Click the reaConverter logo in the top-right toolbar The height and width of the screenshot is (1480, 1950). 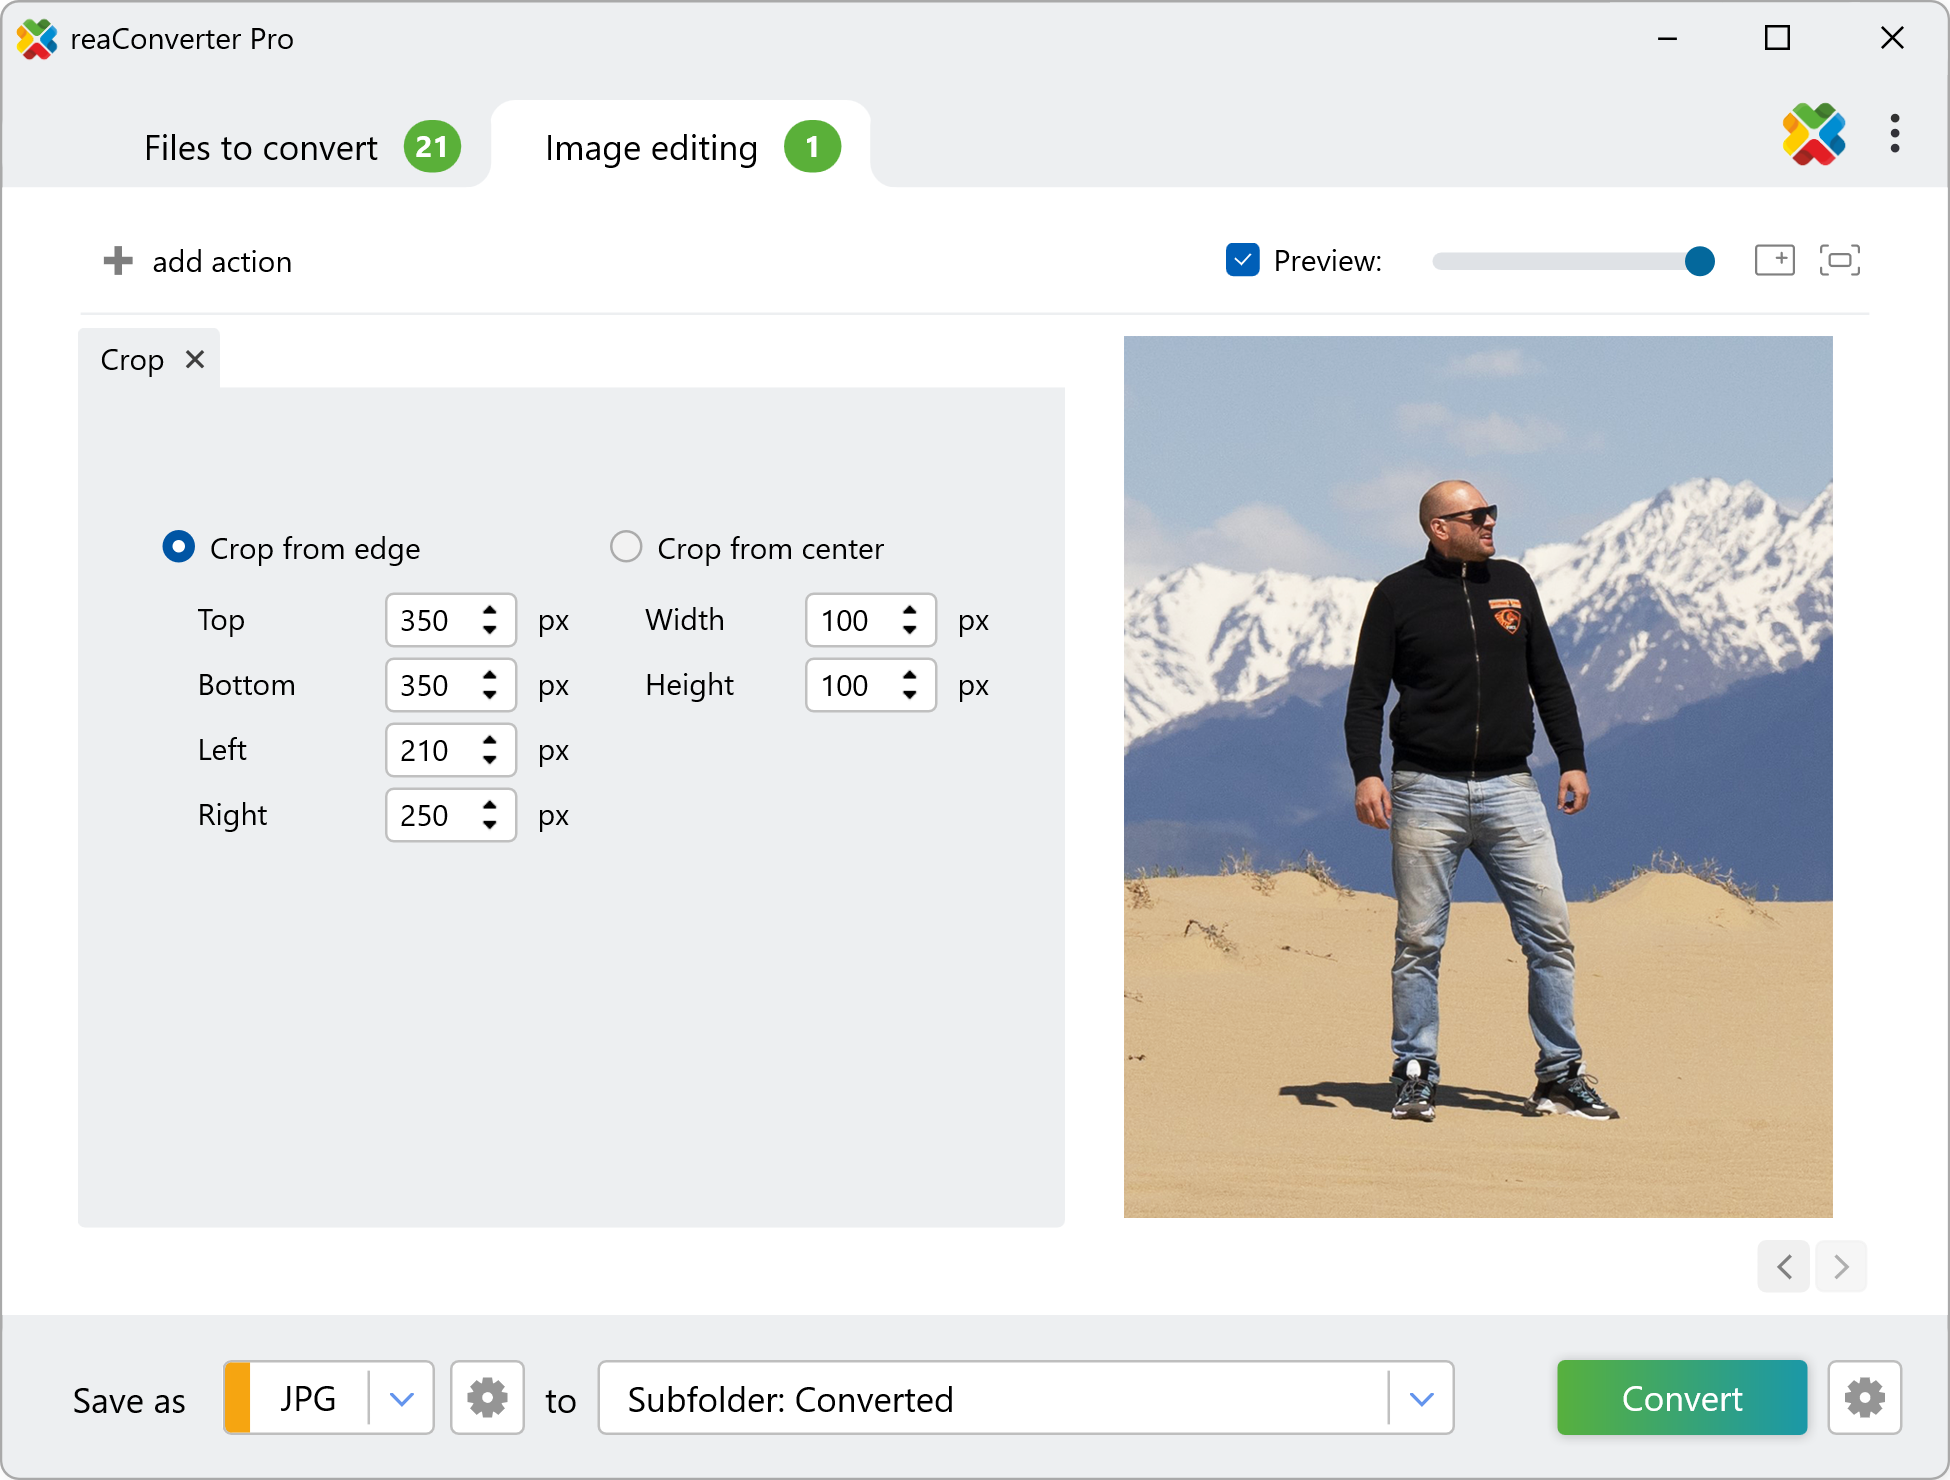(1813, 134)
